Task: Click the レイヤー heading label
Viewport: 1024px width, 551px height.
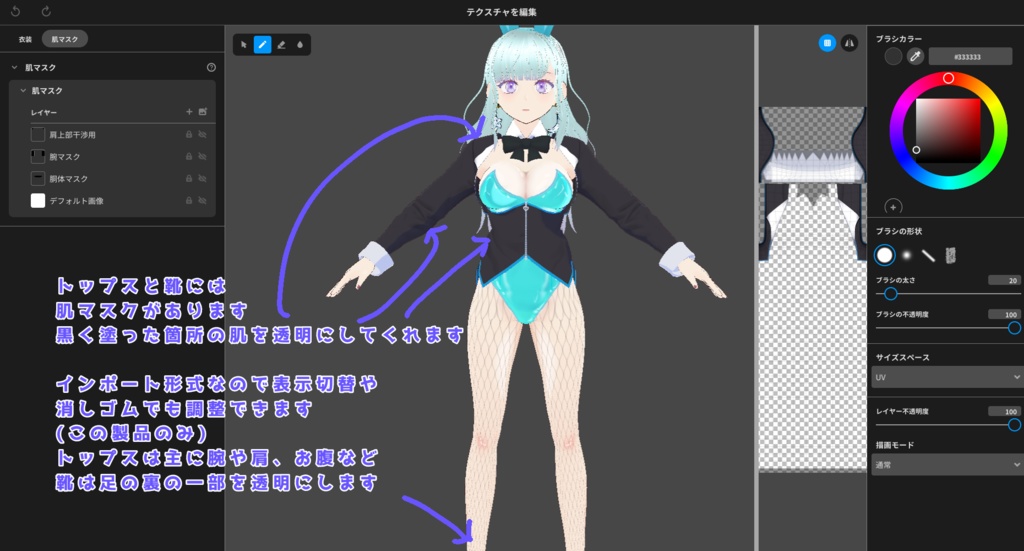Action: (44, 112)
